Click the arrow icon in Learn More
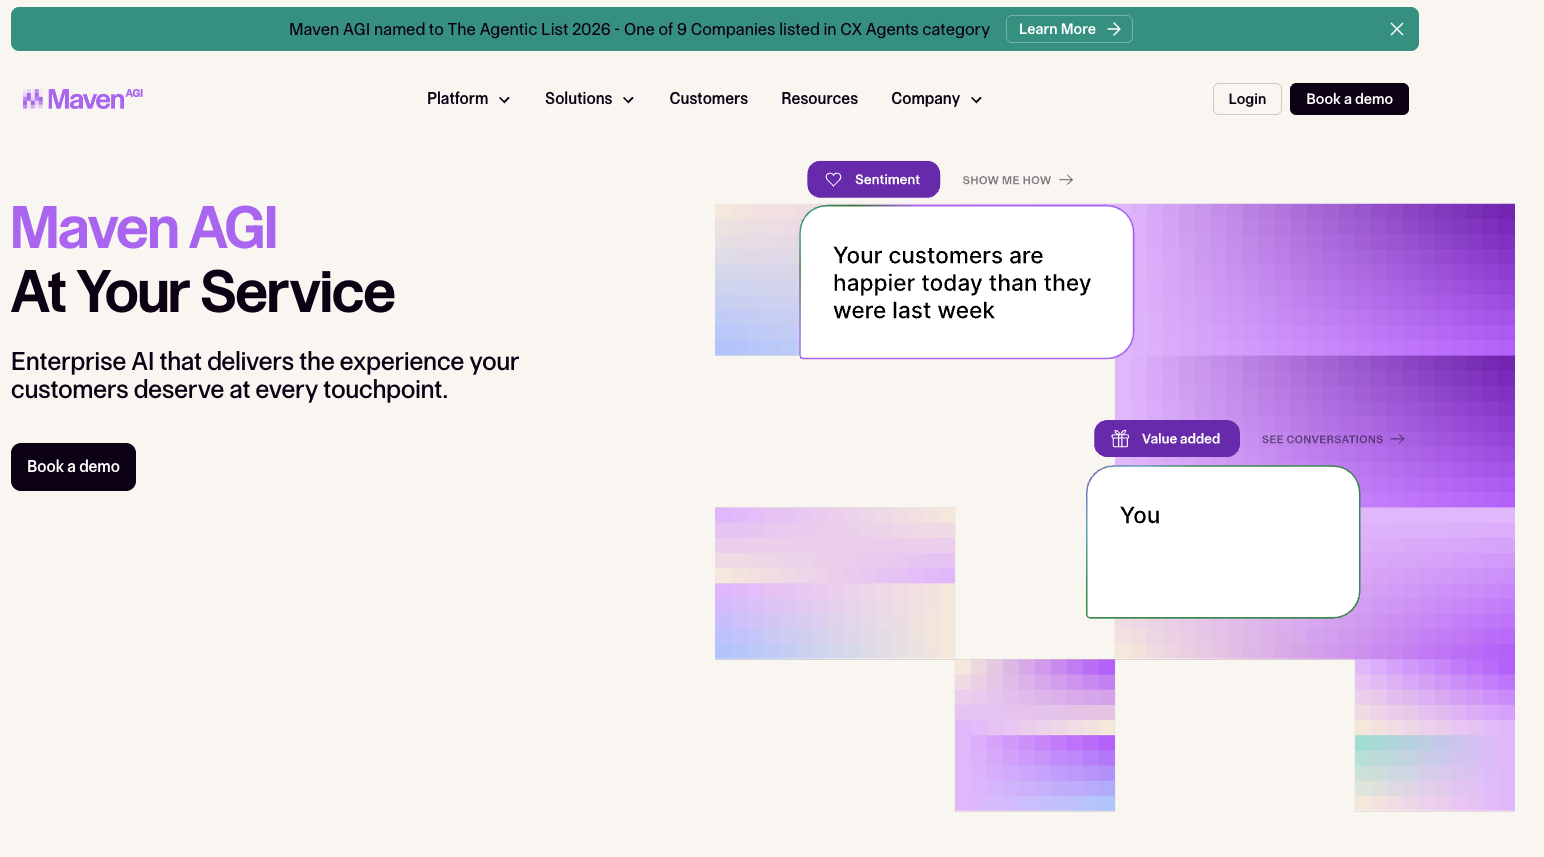The image size is (1544, 857). (x=1114, y=29)
